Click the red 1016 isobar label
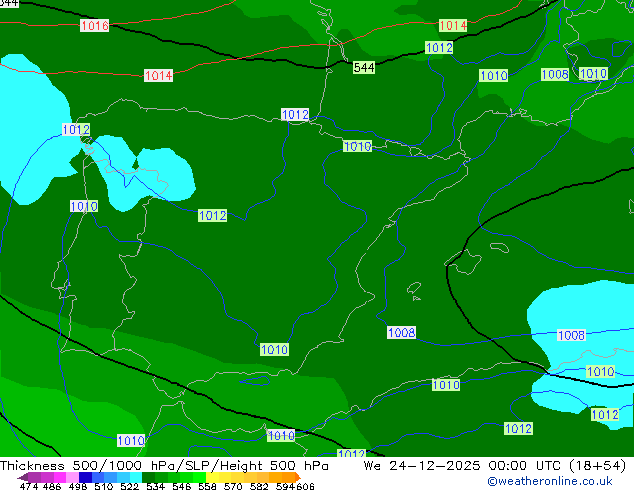This screenshot has height=490, width=634. (94, 25)
